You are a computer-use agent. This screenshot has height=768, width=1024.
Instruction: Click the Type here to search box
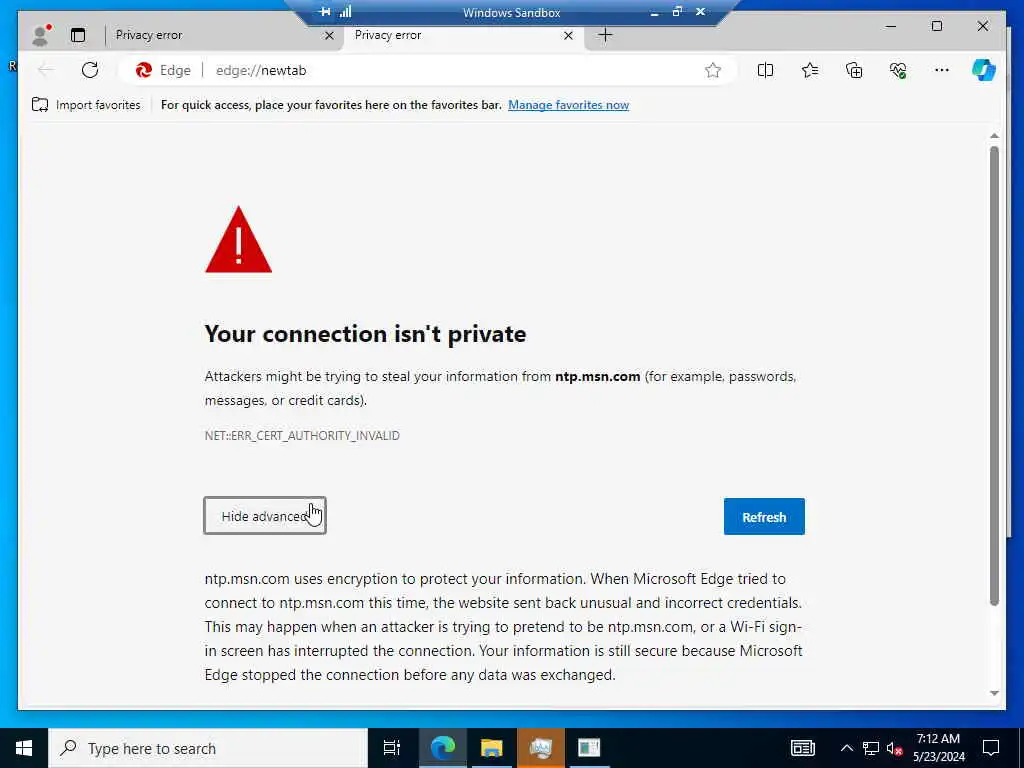tap(208, 748)
